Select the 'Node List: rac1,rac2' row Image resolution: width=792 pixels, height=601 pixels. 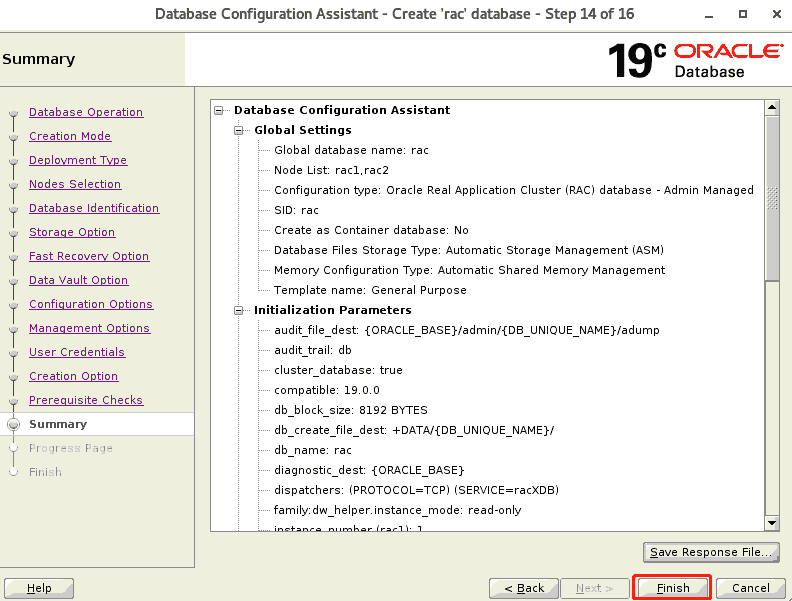pos(331,170)
